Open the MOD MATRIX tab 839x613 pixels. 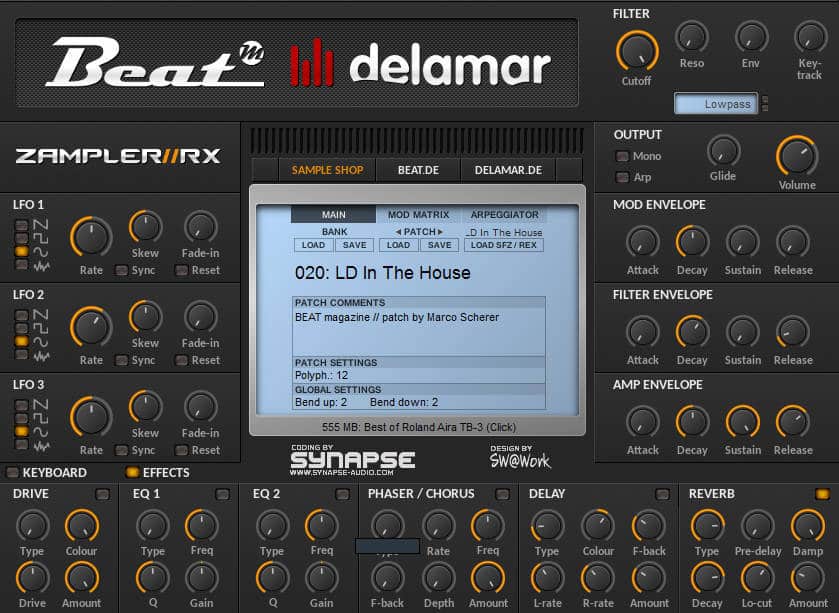(418, 214)
